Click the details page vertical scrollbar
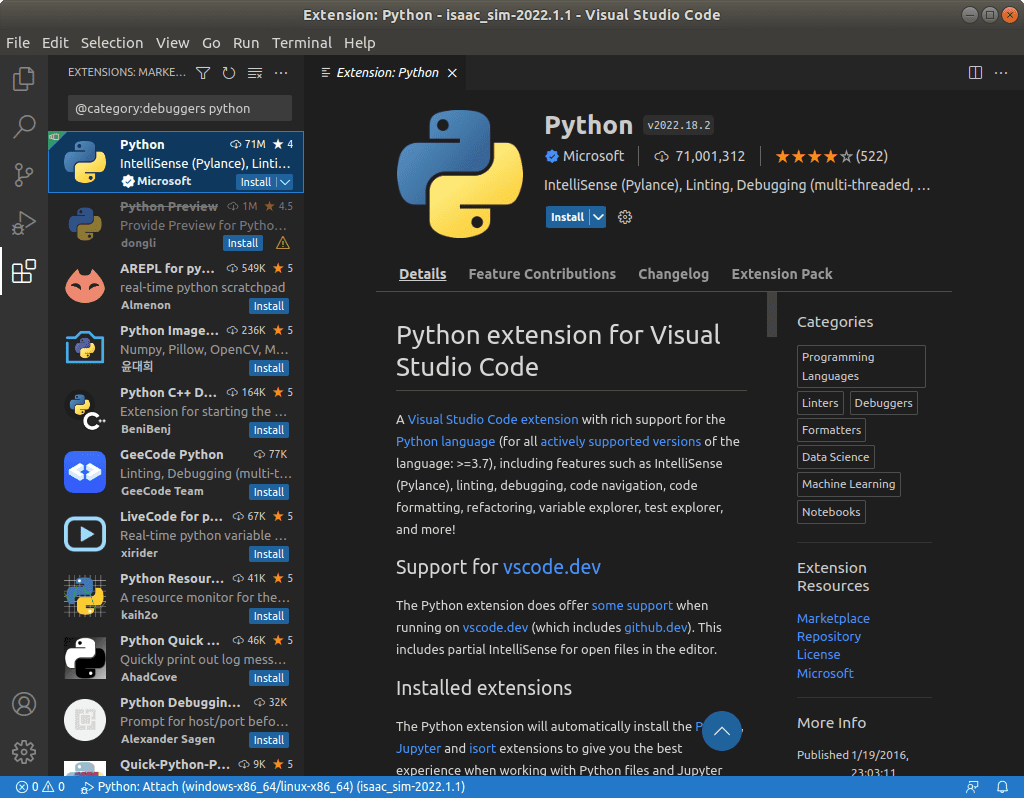Screen dimensions: 1024x798 pyautogui.click(x=772, y=315)
